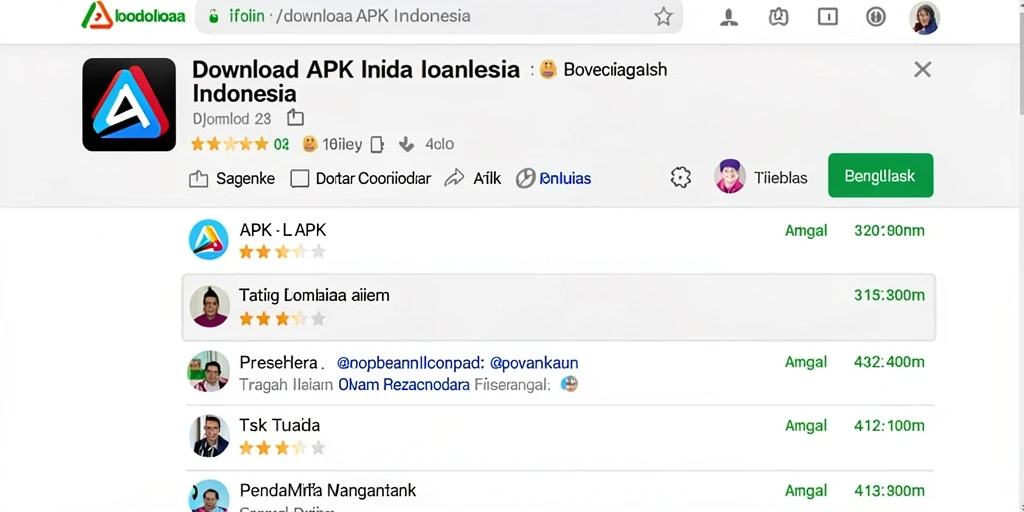Click the five-star rating of the app
Viewport: 1024px width, 512px height.
(x=229, y=144)
